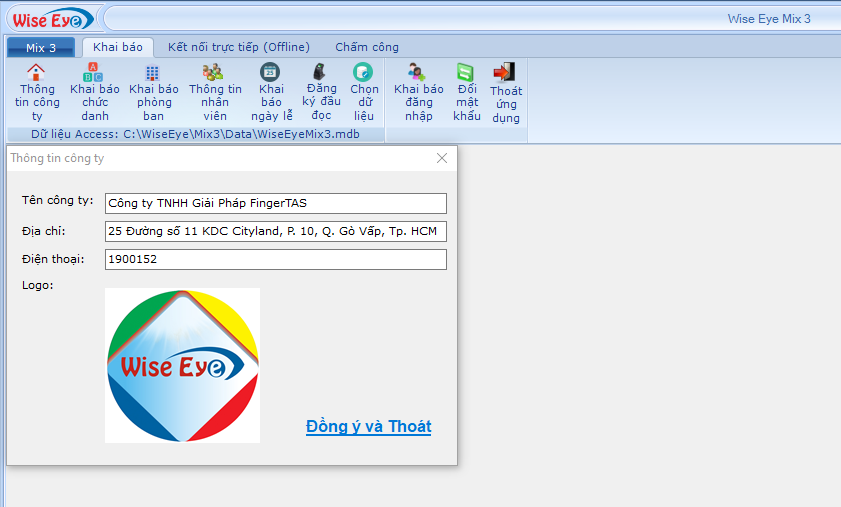The height and width of the screenshot is (507, 841).
Task: Click the Khai báo chức danh icon
Action: point(94,74)
